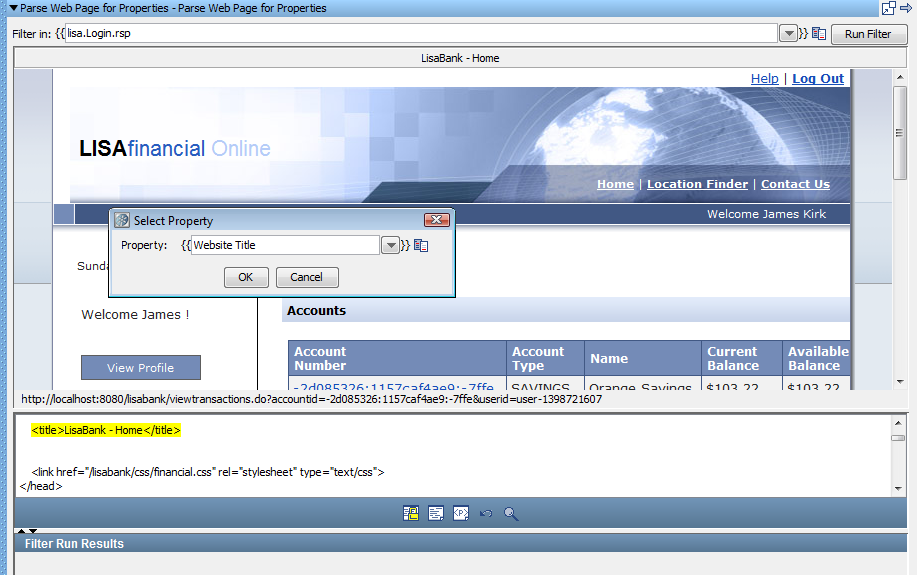918x575 pixels.
Task: Click the Location Finder link
Action: (697, 184)
